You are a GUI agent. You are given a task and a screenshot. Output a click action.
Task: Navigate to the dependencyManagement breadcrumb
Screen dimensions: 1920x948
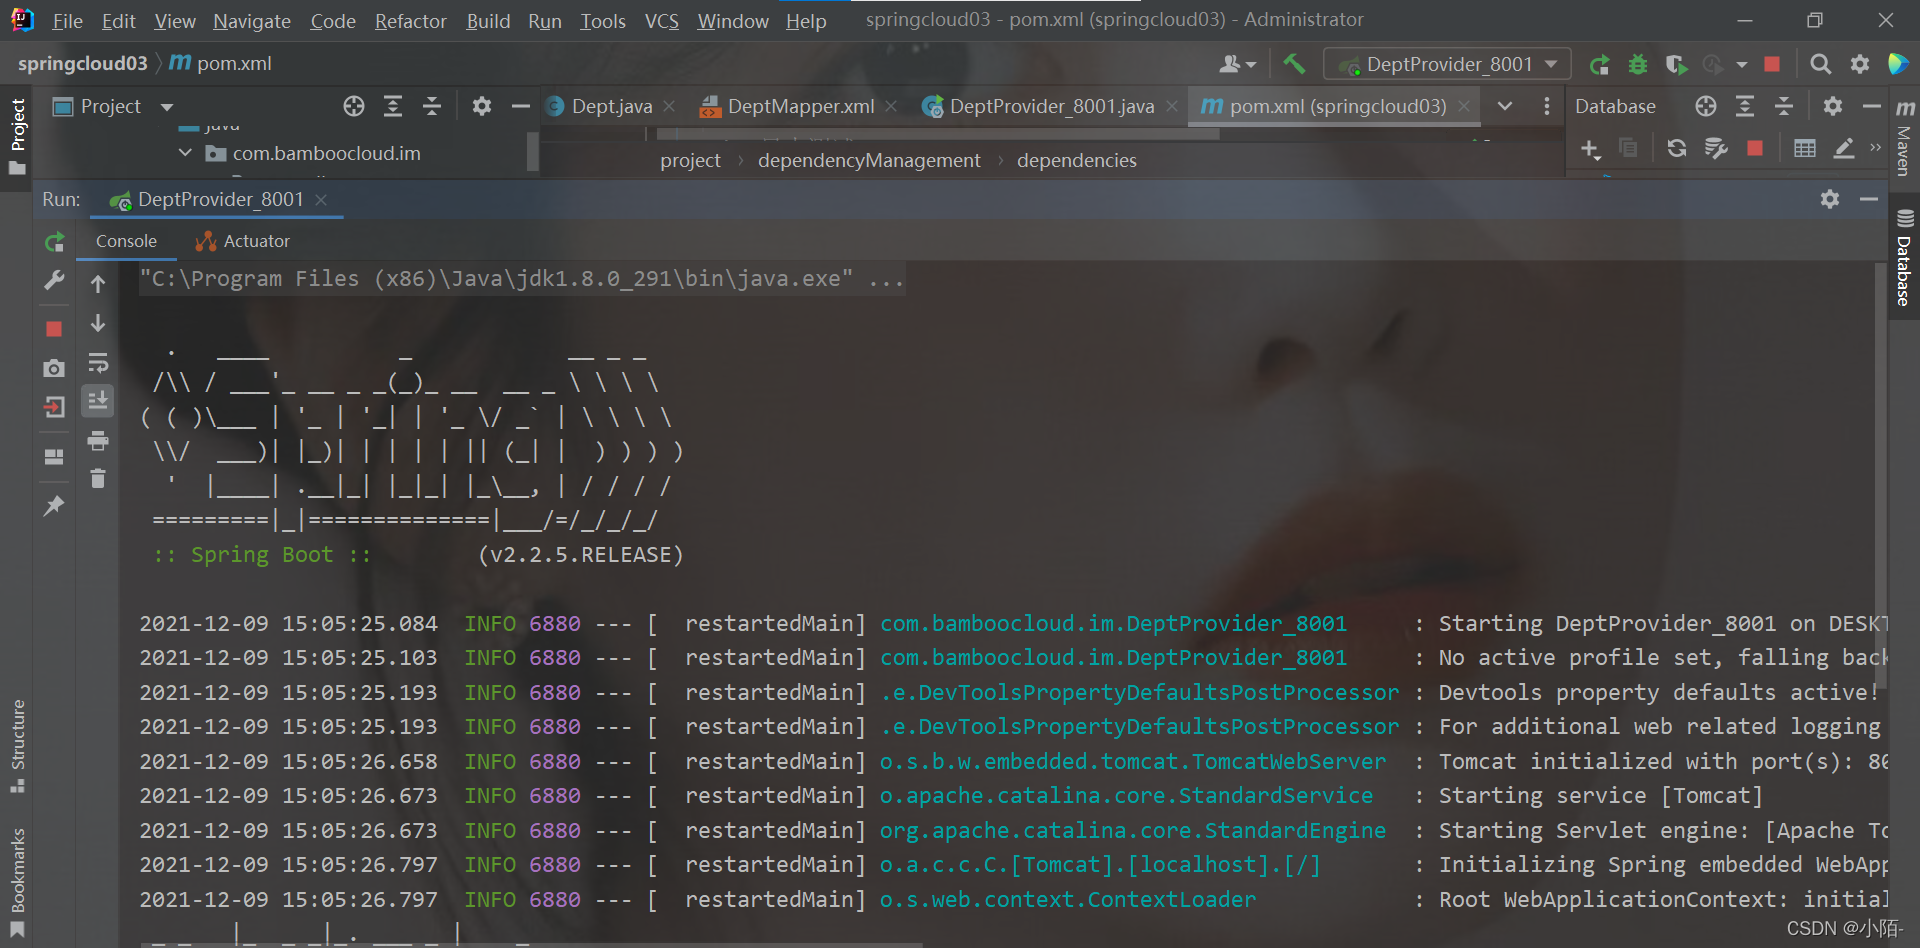pyautogui.click(x=868, y=160)
